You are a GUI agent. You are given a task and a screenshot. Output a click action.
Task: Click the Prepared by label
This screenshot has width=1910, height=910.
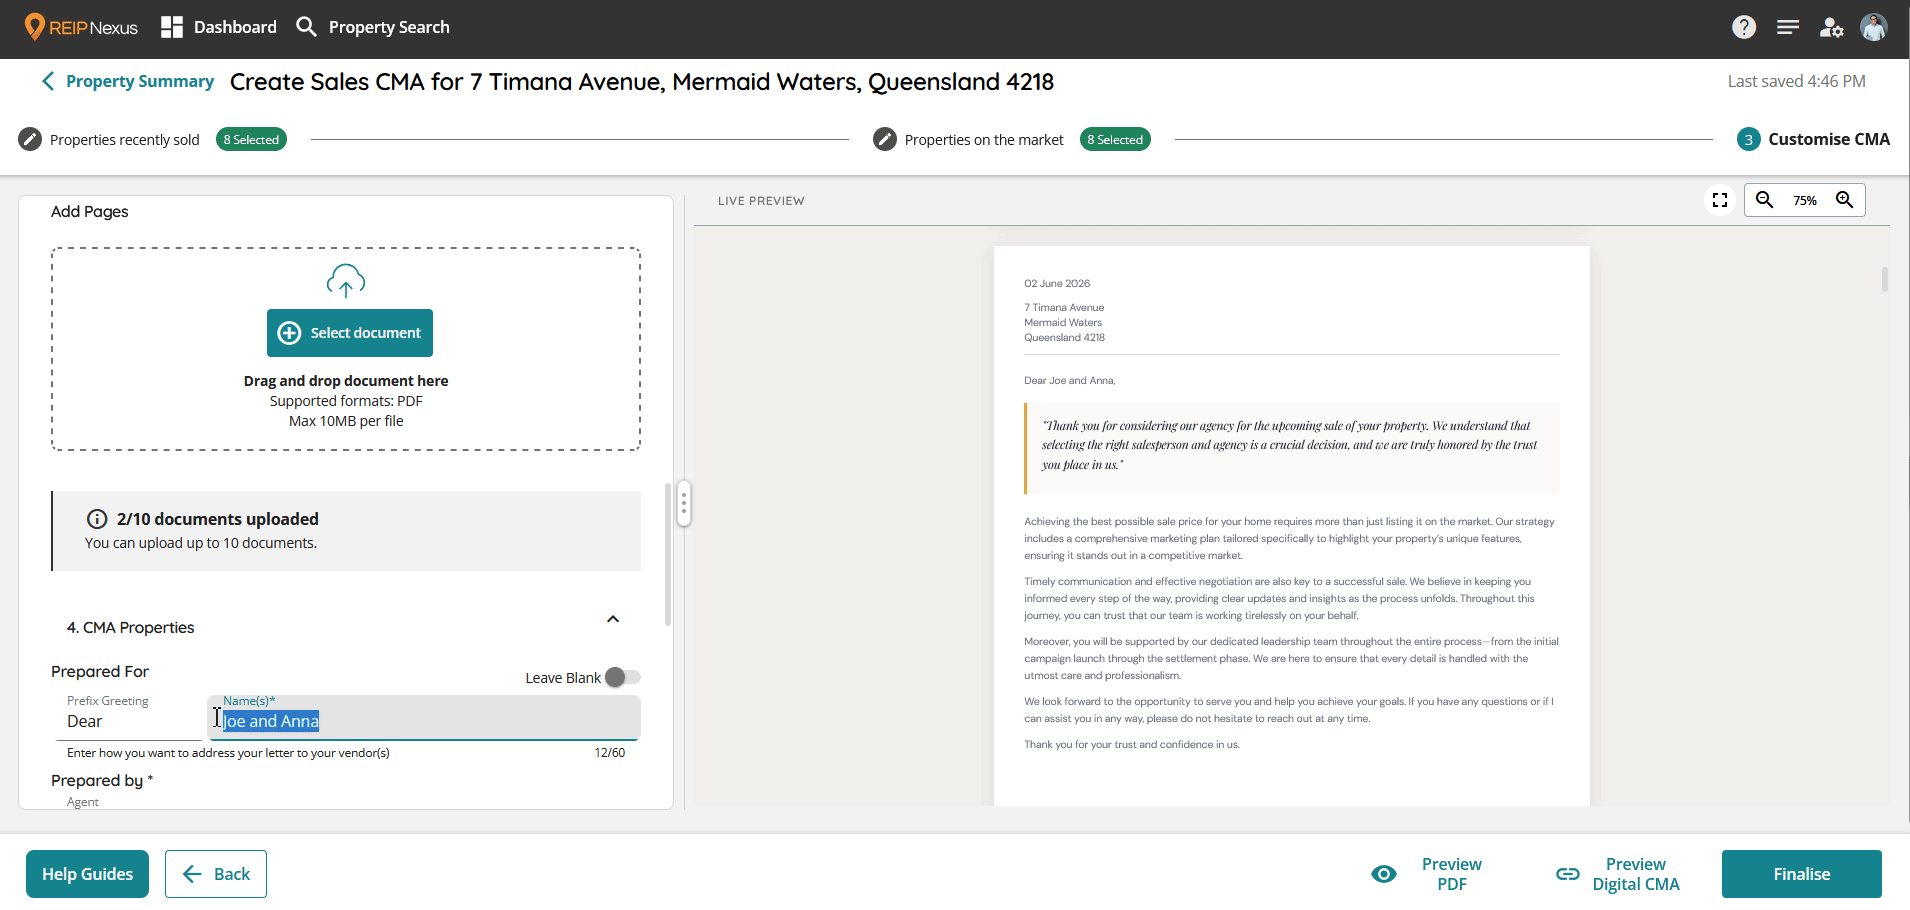coord(102,780)
